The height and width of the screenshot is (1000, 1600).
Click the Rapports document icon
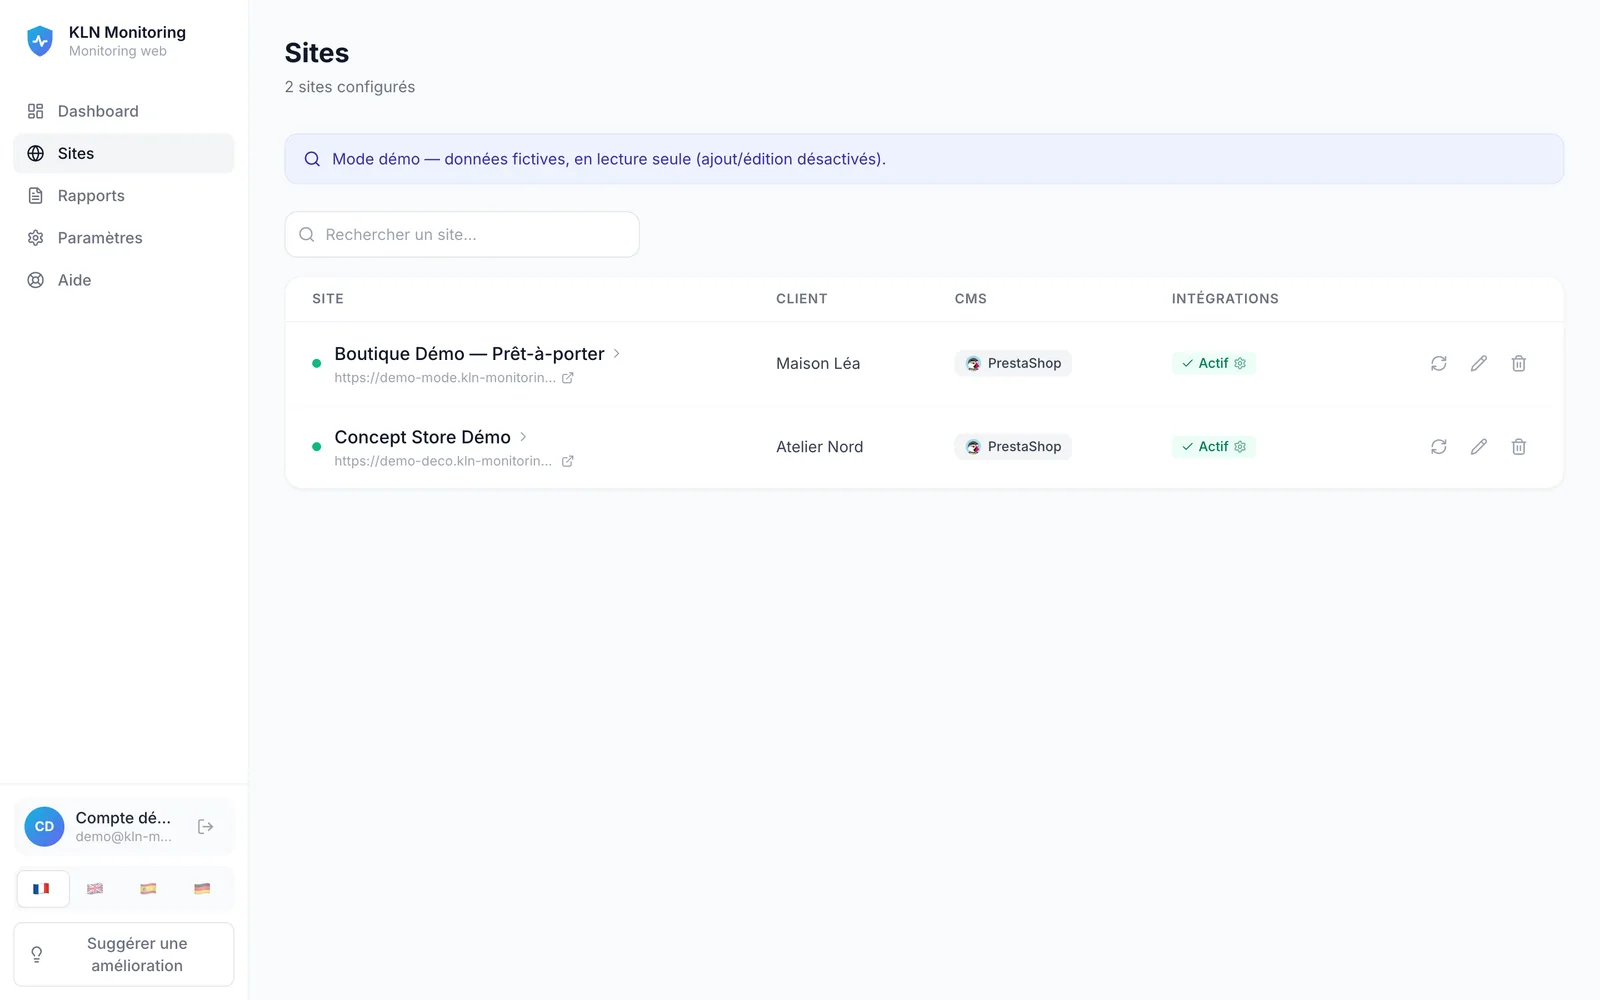pyautogui.click(x=36, y=196)
